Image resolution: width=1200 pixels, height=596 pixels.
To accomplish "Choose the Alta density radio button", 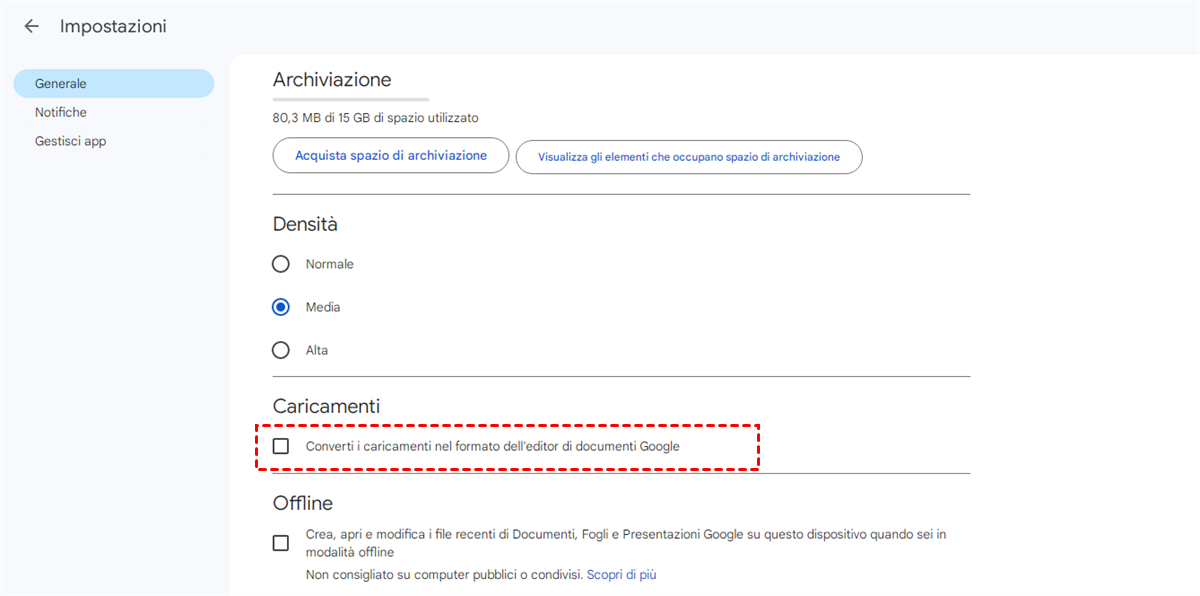I will [x=281, y=350].
